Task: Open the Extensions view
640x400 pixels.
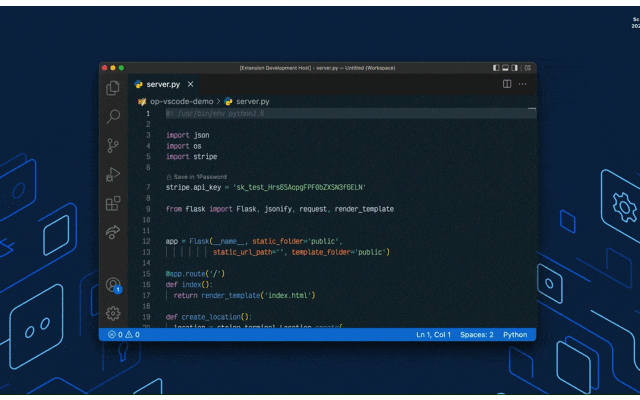Action: pyautogui.click(x=113, y=203)
